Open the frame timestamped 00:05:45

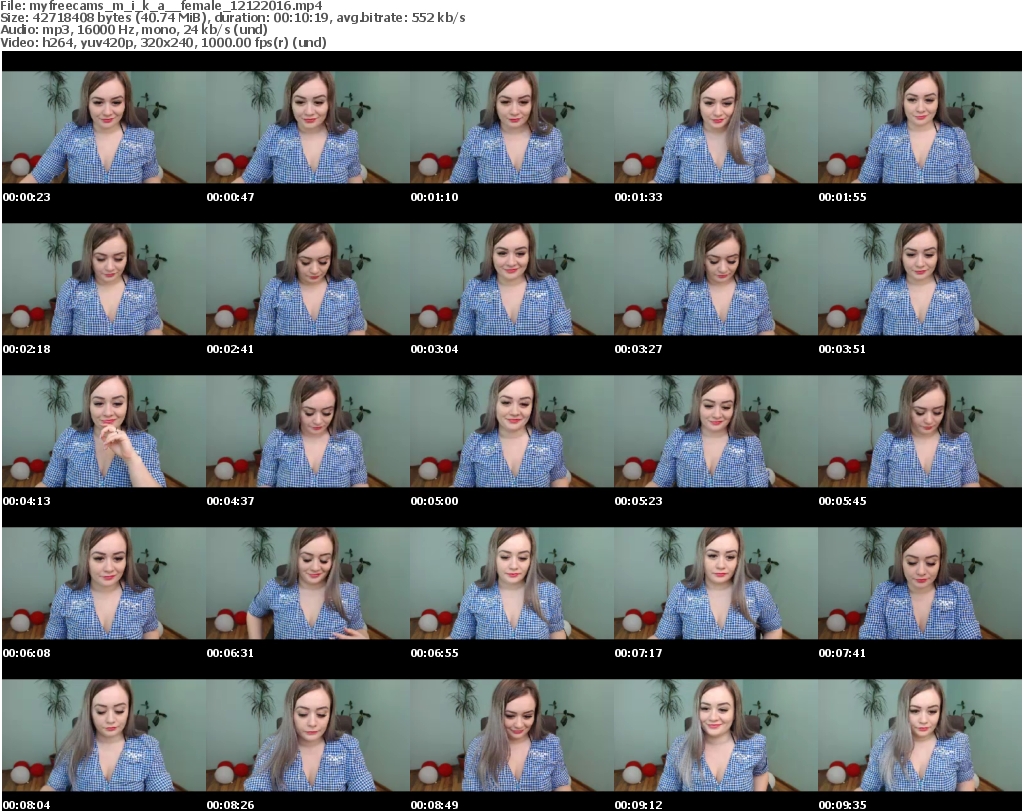920,431
